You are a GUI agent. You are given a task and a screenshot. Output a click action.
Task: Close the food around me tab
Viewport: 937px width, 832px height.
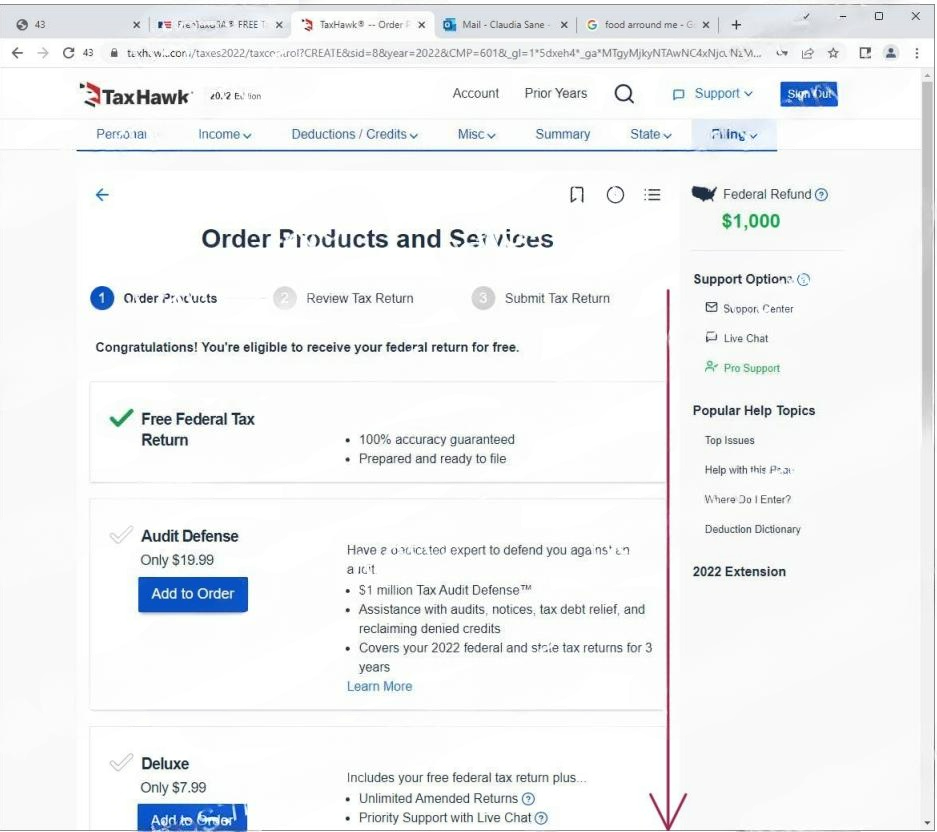[706, 25]
